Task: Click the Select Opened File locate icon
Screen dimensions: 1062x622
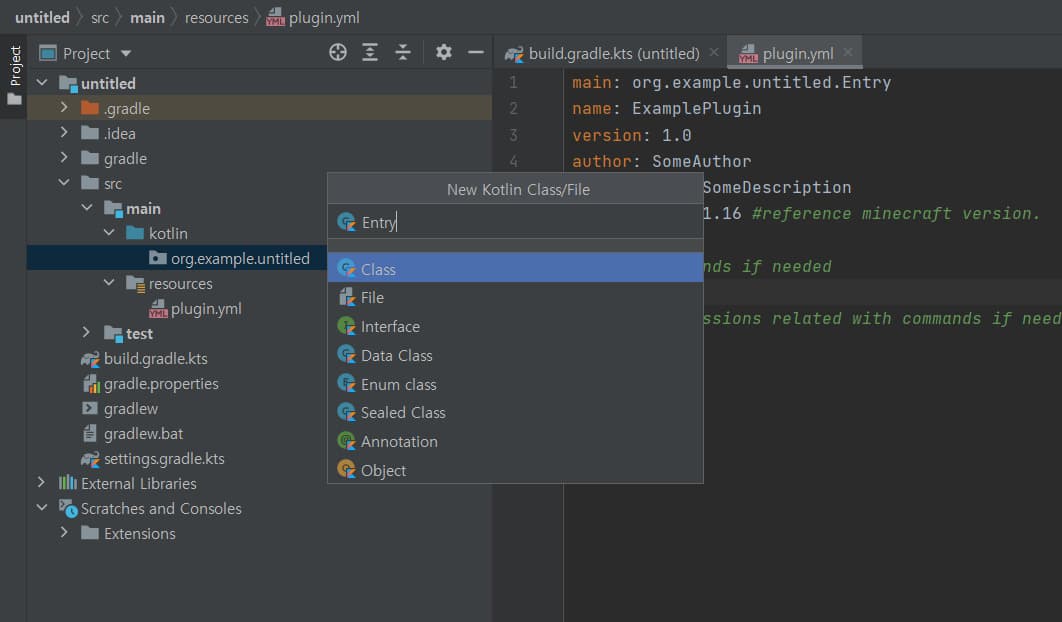Action: [x=338, y=53]
